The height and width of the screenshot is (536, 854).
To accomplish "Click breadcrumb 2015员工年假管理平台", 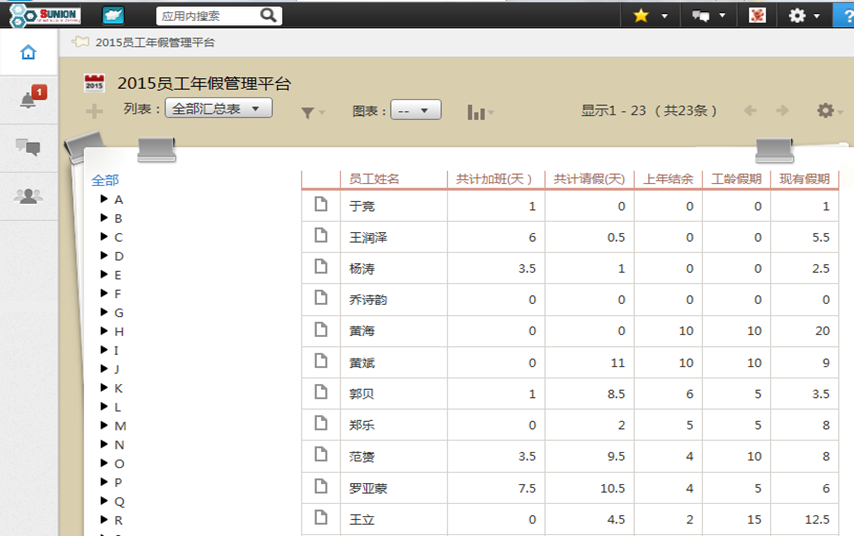I will pyautogui.click(x=155, y=42).
